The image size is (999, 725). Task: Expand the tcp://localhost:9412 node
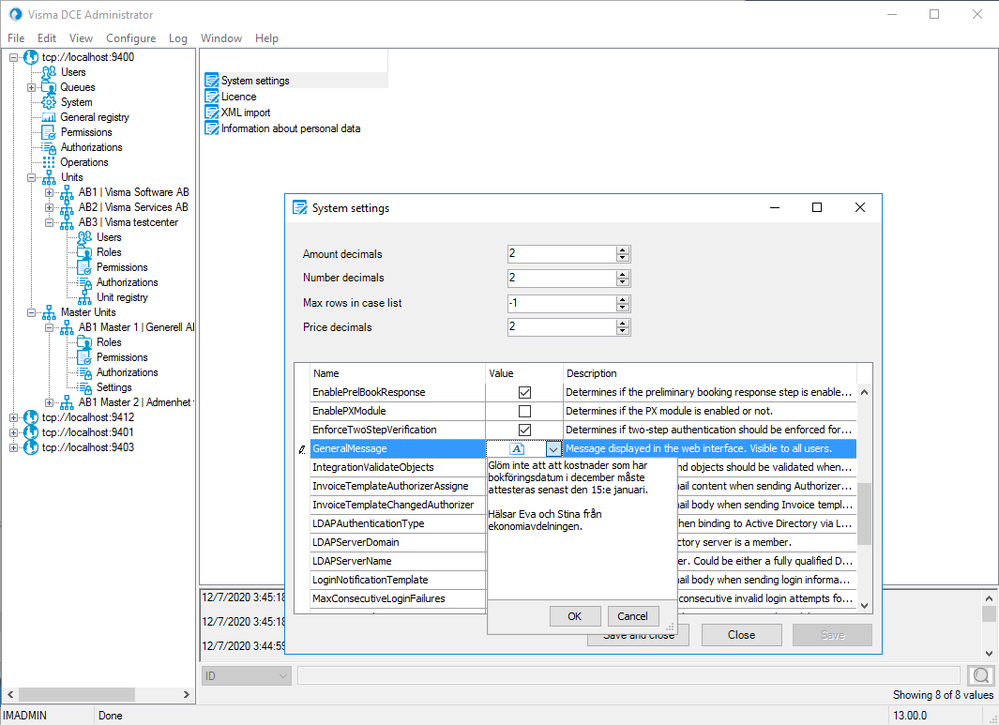point(13,418)
